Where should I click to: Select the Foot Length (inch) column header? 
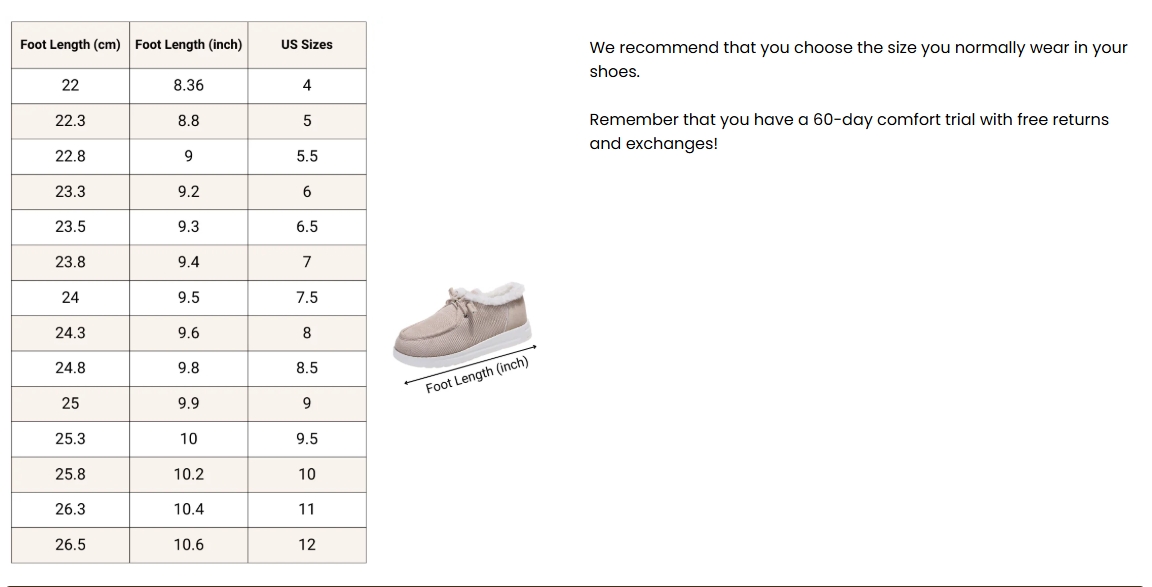pos(189,45)
